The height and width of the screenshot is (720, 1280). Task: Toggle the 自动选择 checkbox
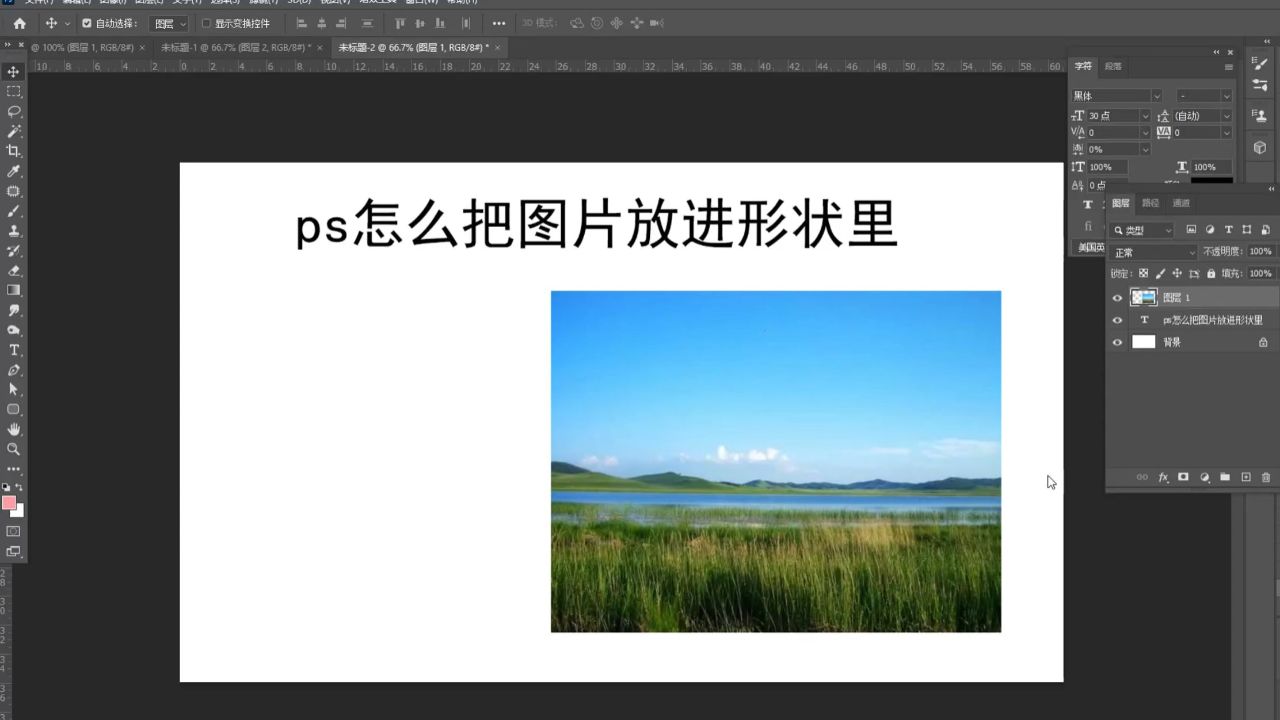(x=85, y=23)
